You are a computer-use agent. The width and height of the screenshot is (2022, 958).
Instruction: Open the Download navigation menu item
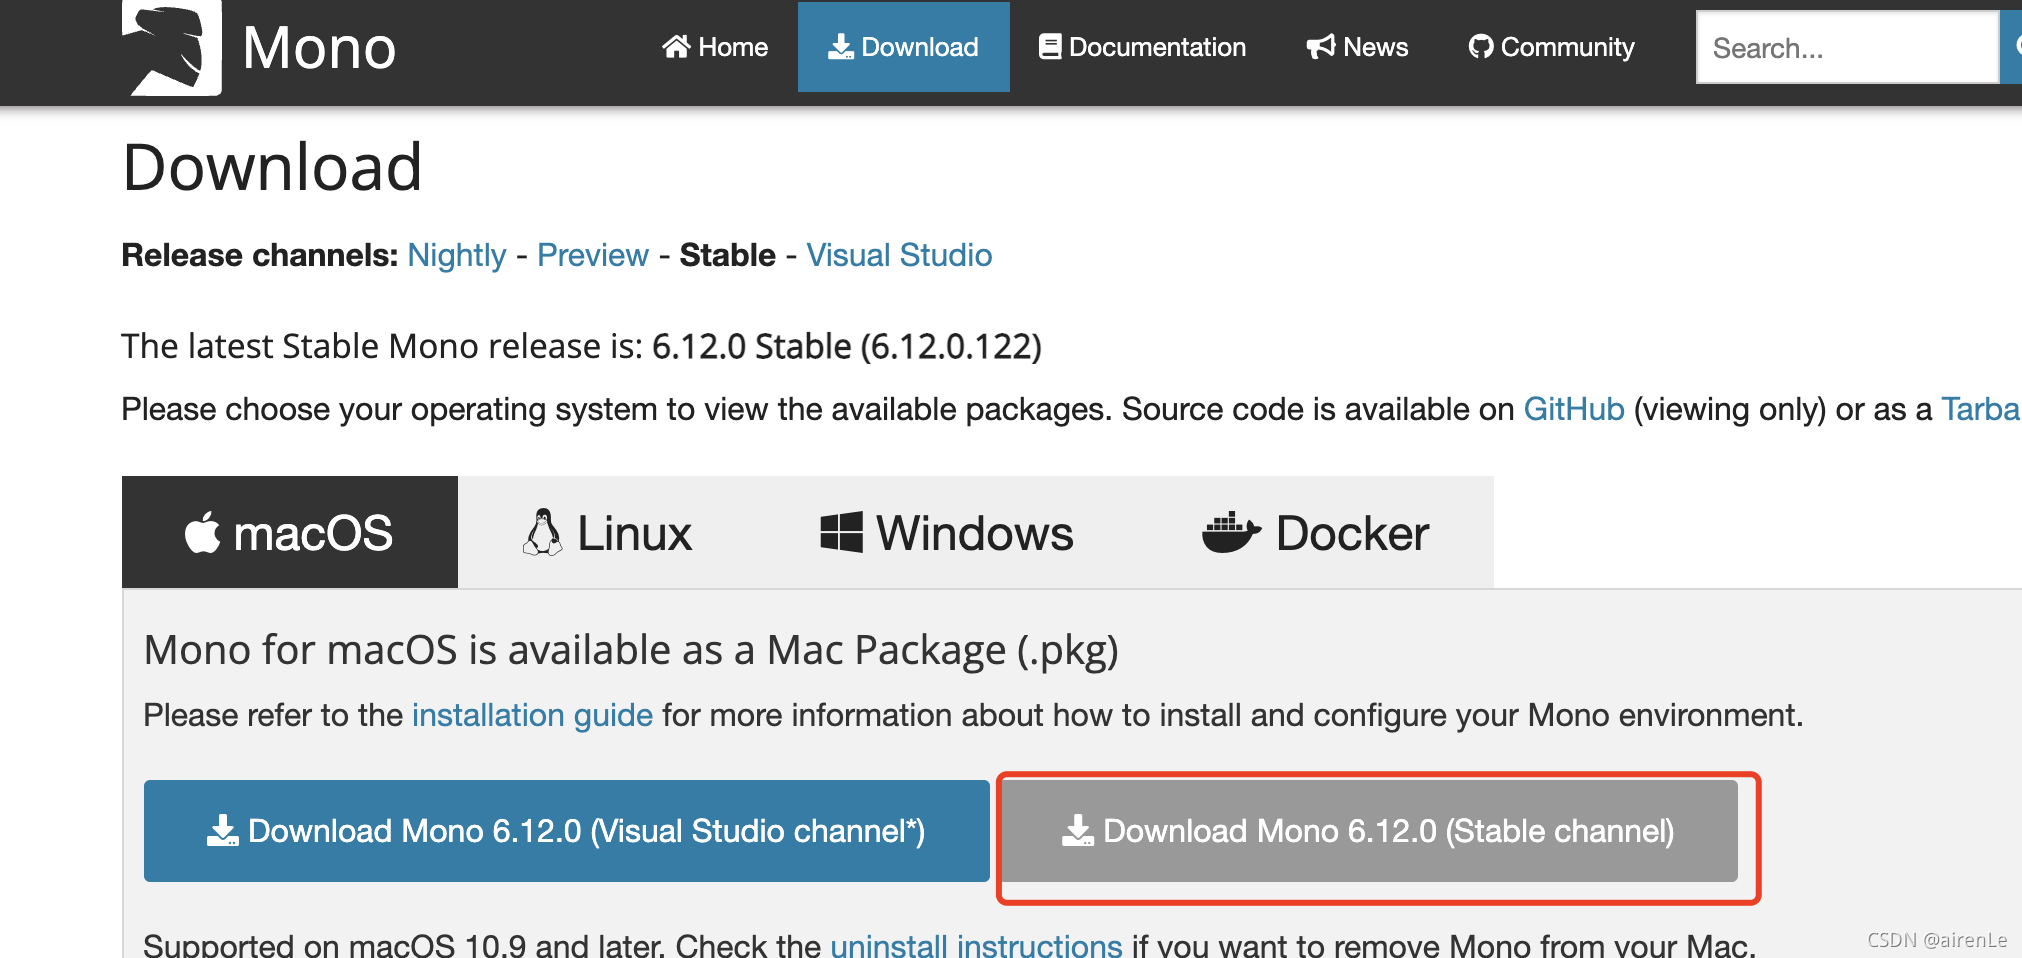pos(904,47)
